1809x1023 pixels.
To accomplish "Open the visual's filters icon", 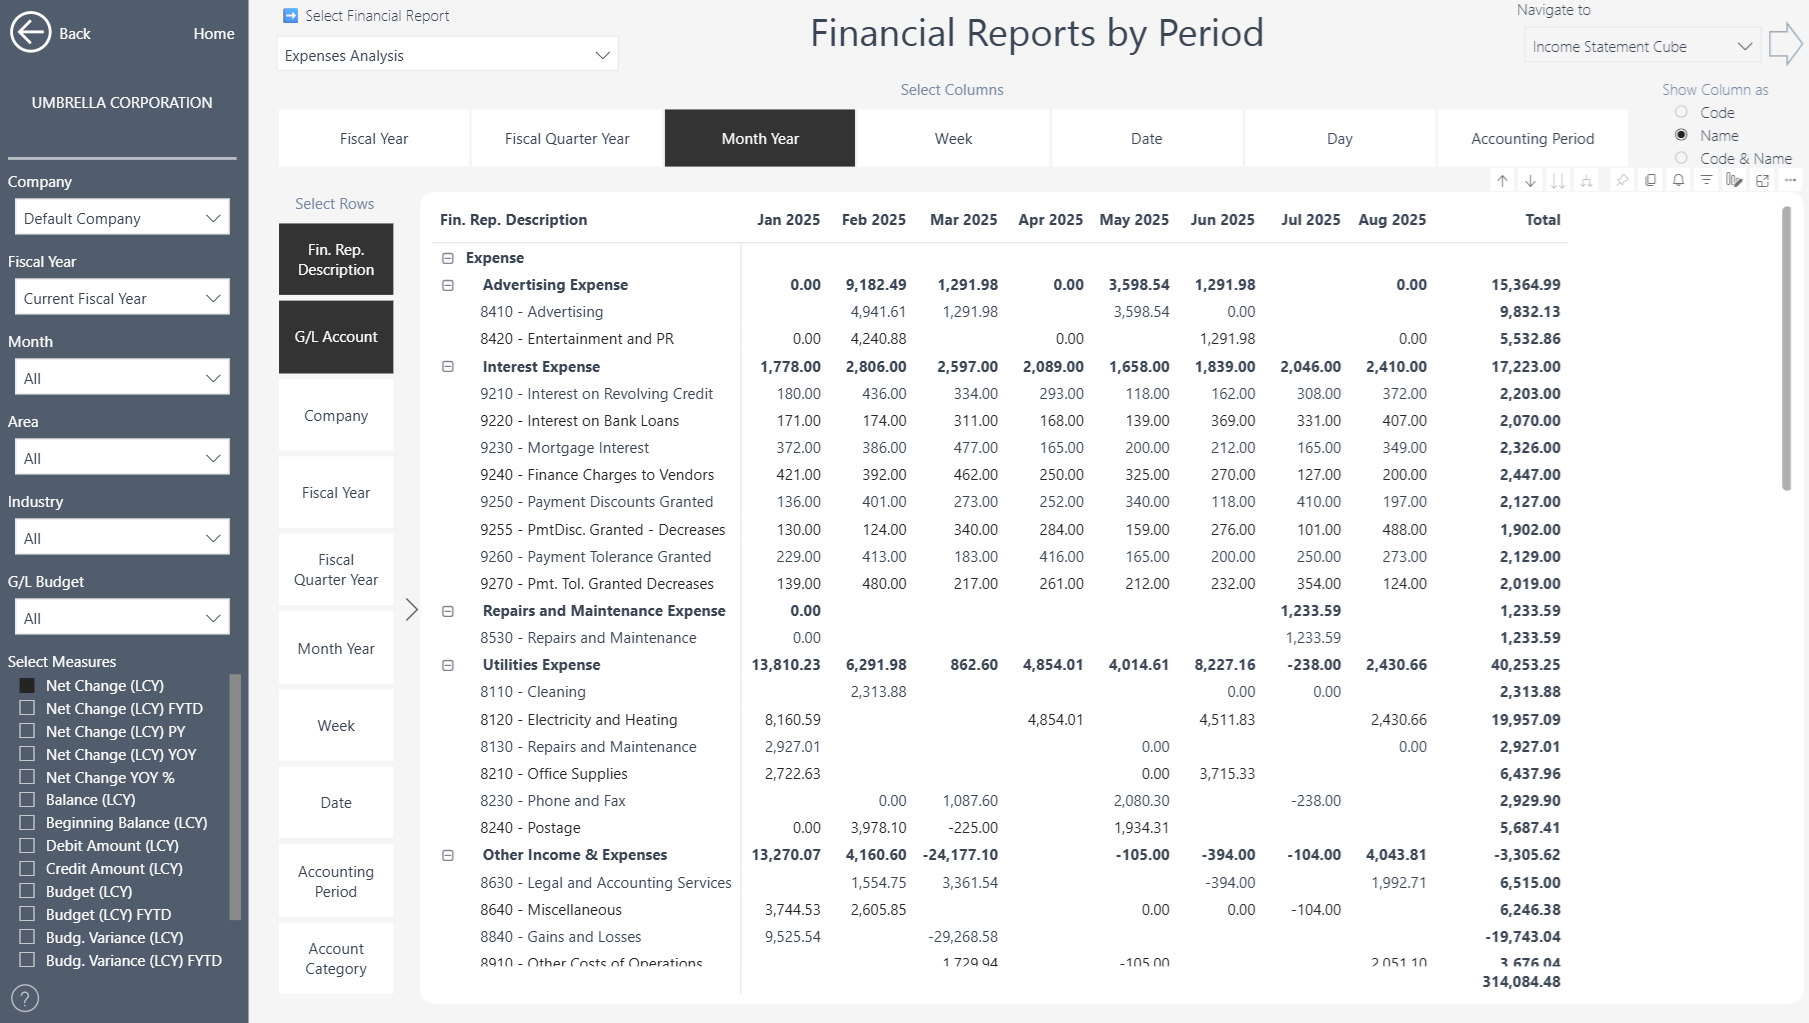I will [1706, 181].
